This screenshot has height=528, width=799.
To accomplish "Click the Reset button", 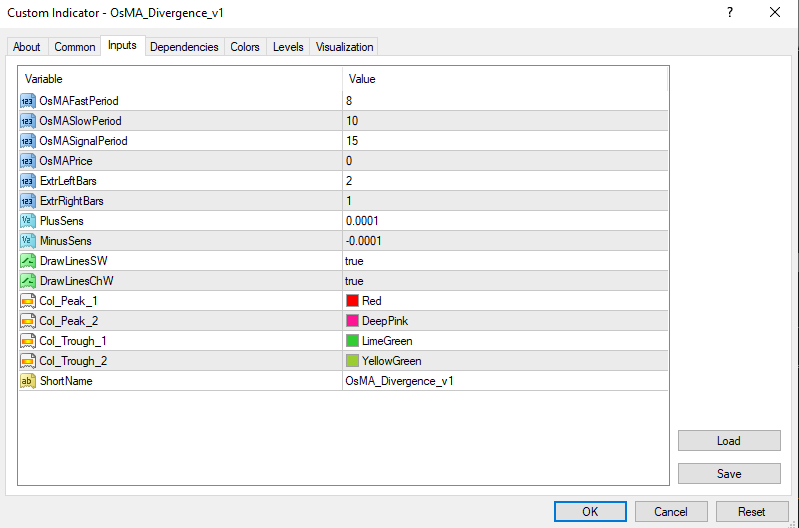I will coord(752,512).
